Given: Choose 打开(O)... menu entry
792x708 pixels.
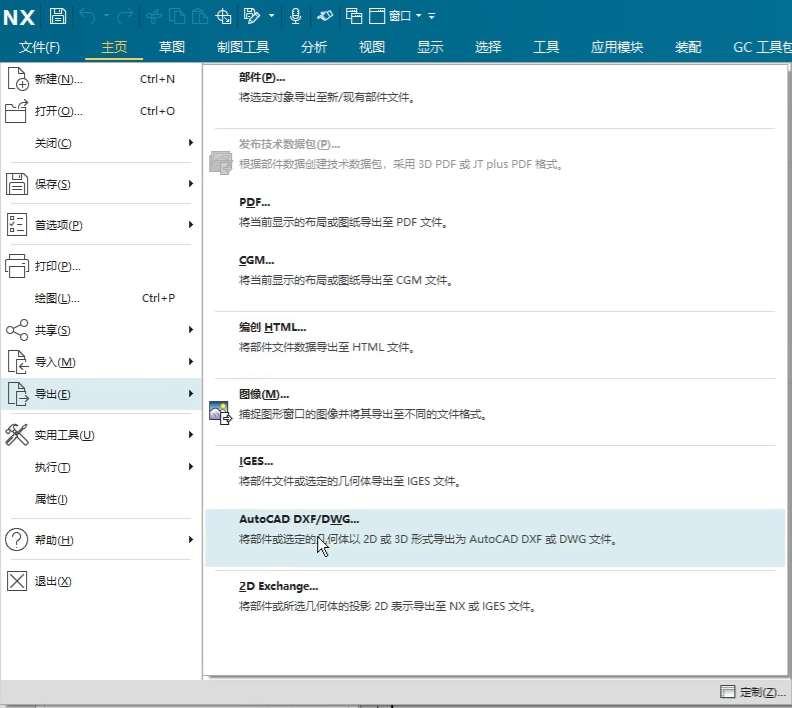Looking at the screenshot, I should pyautogui.click(x=101, y=111).
